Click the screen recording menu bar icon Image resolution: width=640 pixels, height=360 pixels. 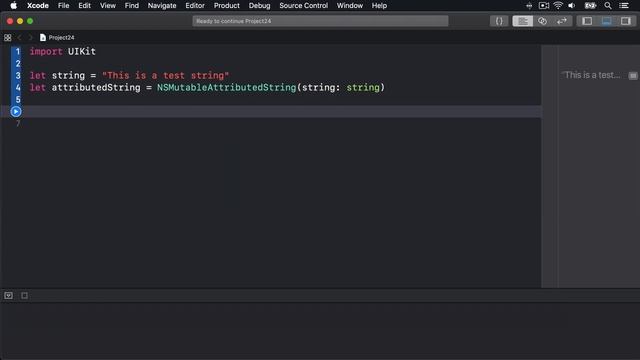[544, 6]
